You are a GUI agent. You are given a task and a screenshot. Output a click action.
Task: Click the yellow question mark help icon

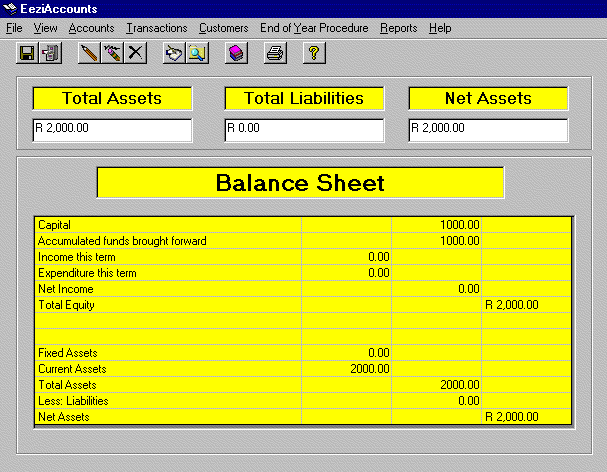(x=314, y=53)
